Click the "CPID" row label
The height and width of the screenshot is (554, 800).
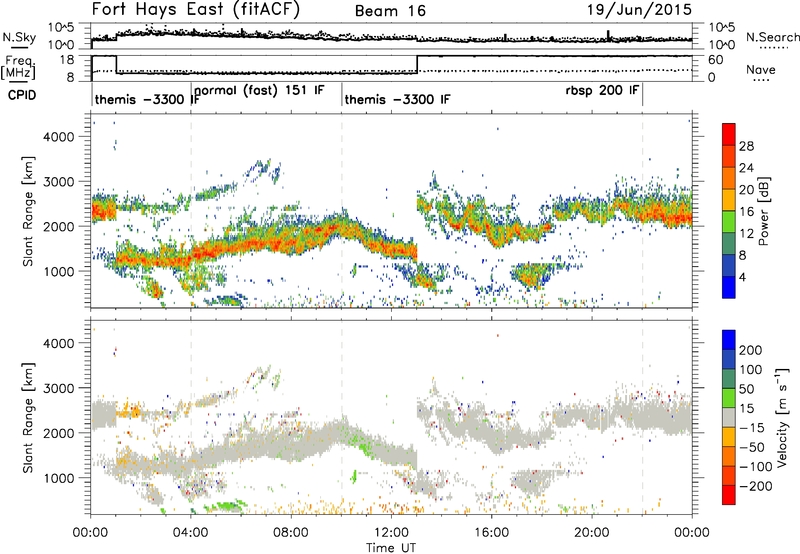click(22, 95)
